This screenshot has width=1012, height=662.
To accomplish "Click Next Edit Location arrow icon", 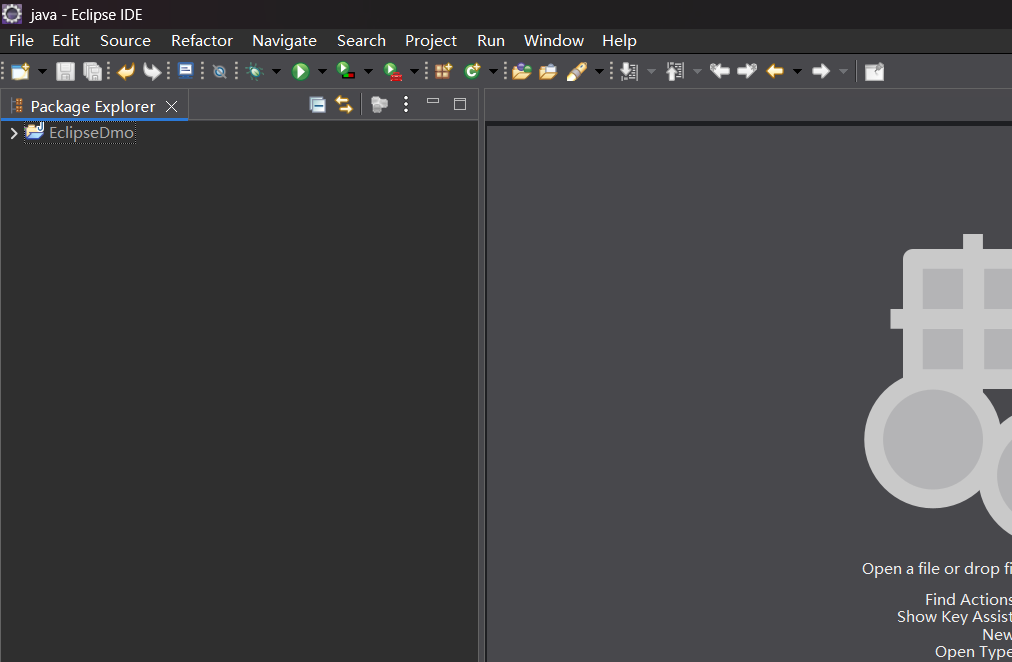I will 747,70.
